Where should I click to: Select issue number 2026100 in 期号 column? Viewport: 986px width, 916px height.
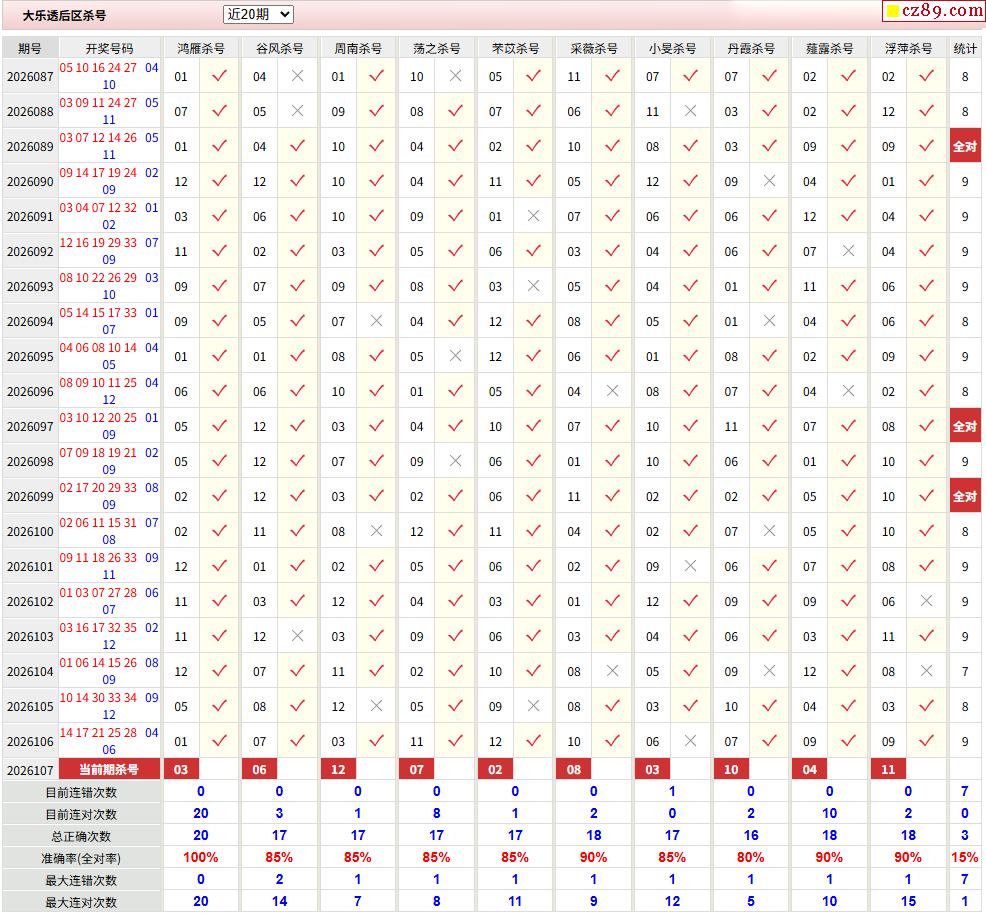pyautogui.click(x=30, y=531)
